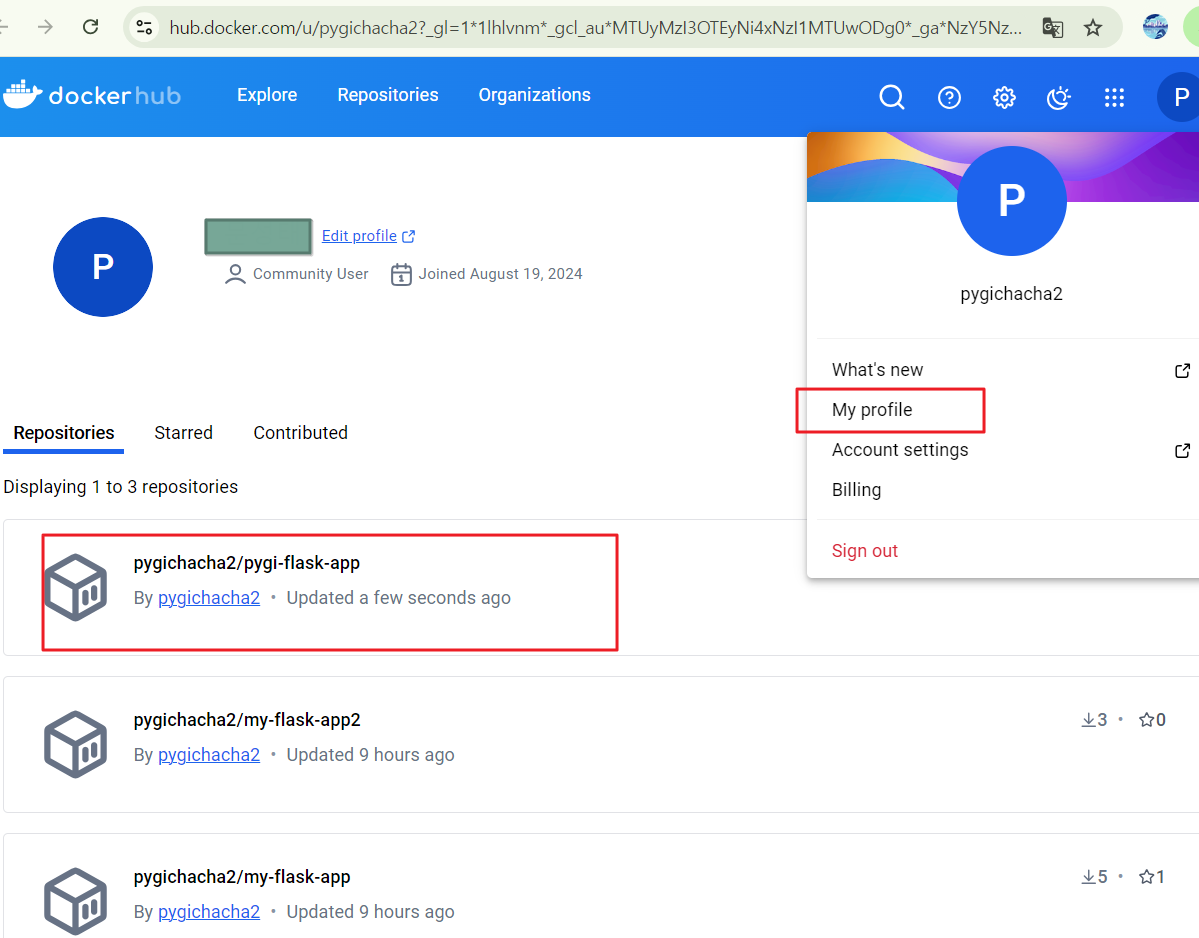1199x938 pixels.
Task: Open the Organizations menu
Action: [535, 95]
